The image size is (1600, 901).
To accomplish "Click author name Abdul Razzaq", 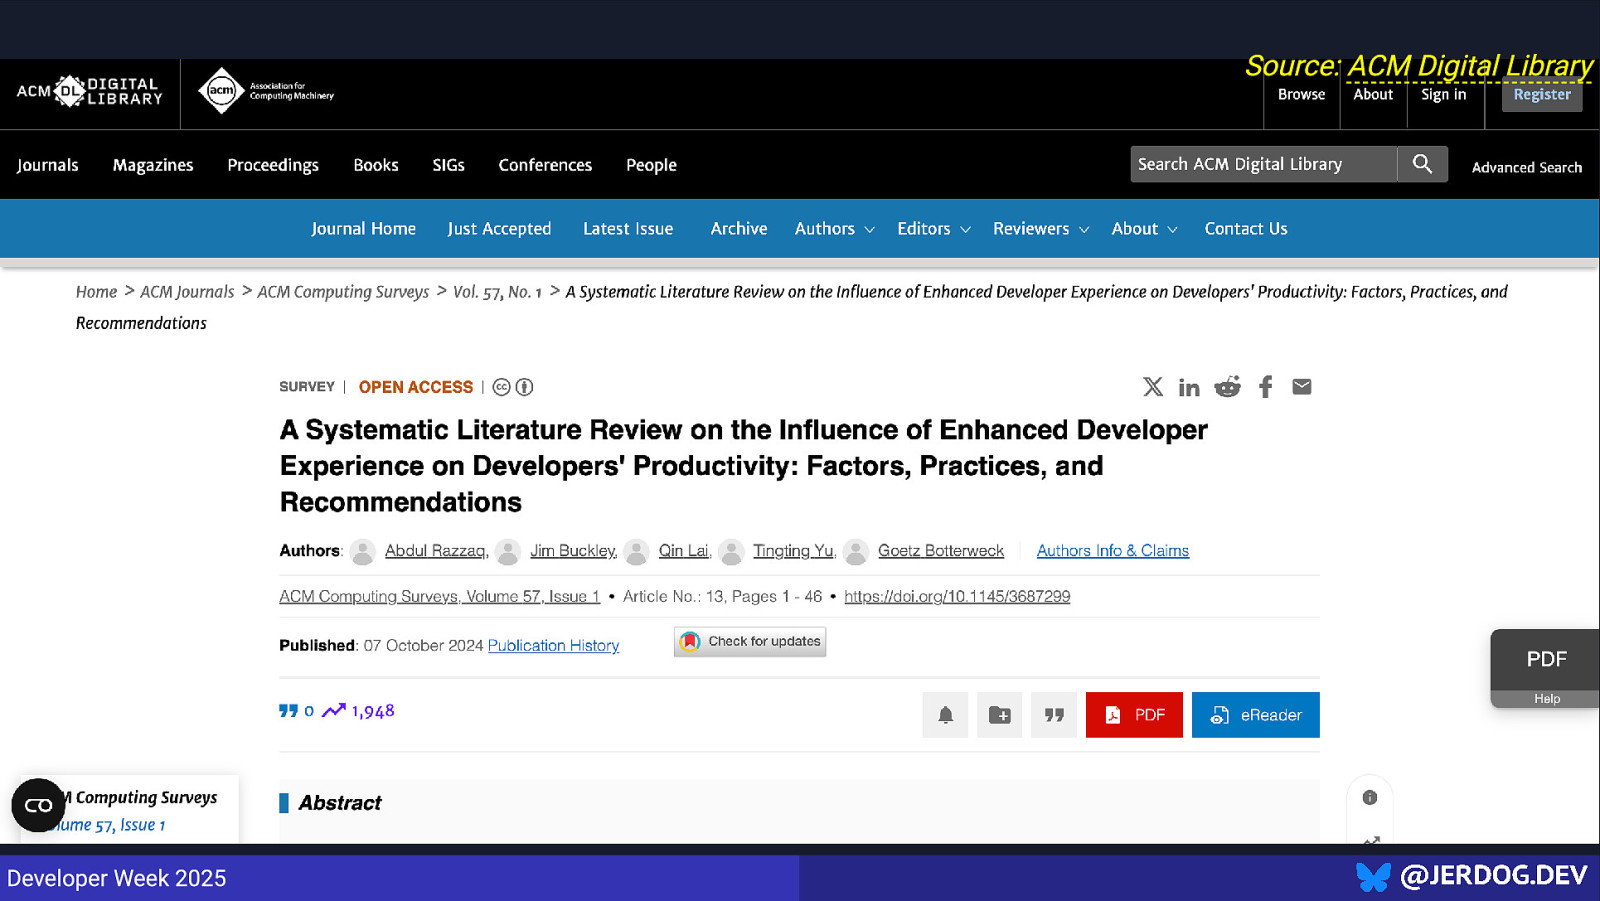I will 436,551.
